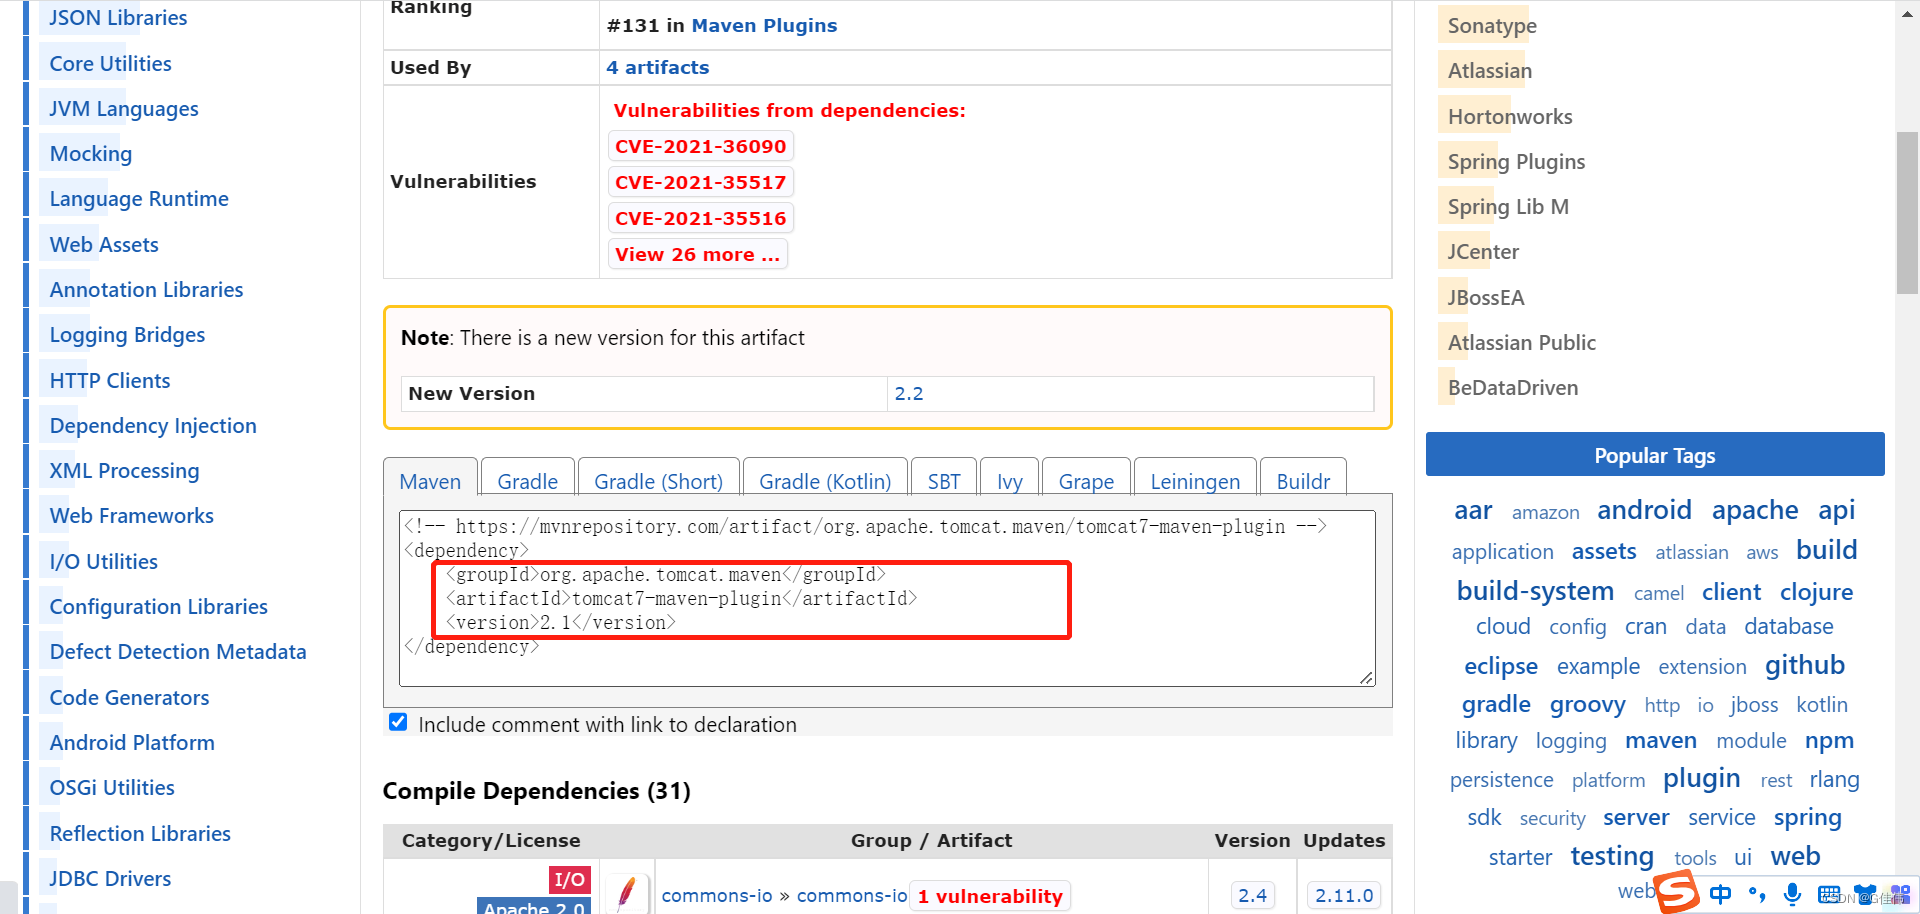
Task: Open Configuration Libraries category
Action: (158, 606)
